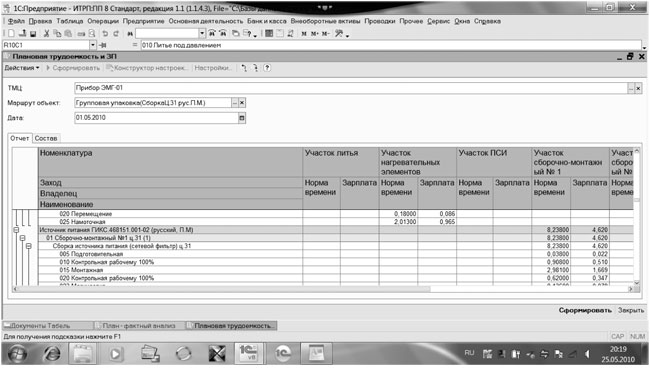Click the M memory icon
Image resolution: width=650 pixels, height=370 pixels.
(x=304, y=34)
